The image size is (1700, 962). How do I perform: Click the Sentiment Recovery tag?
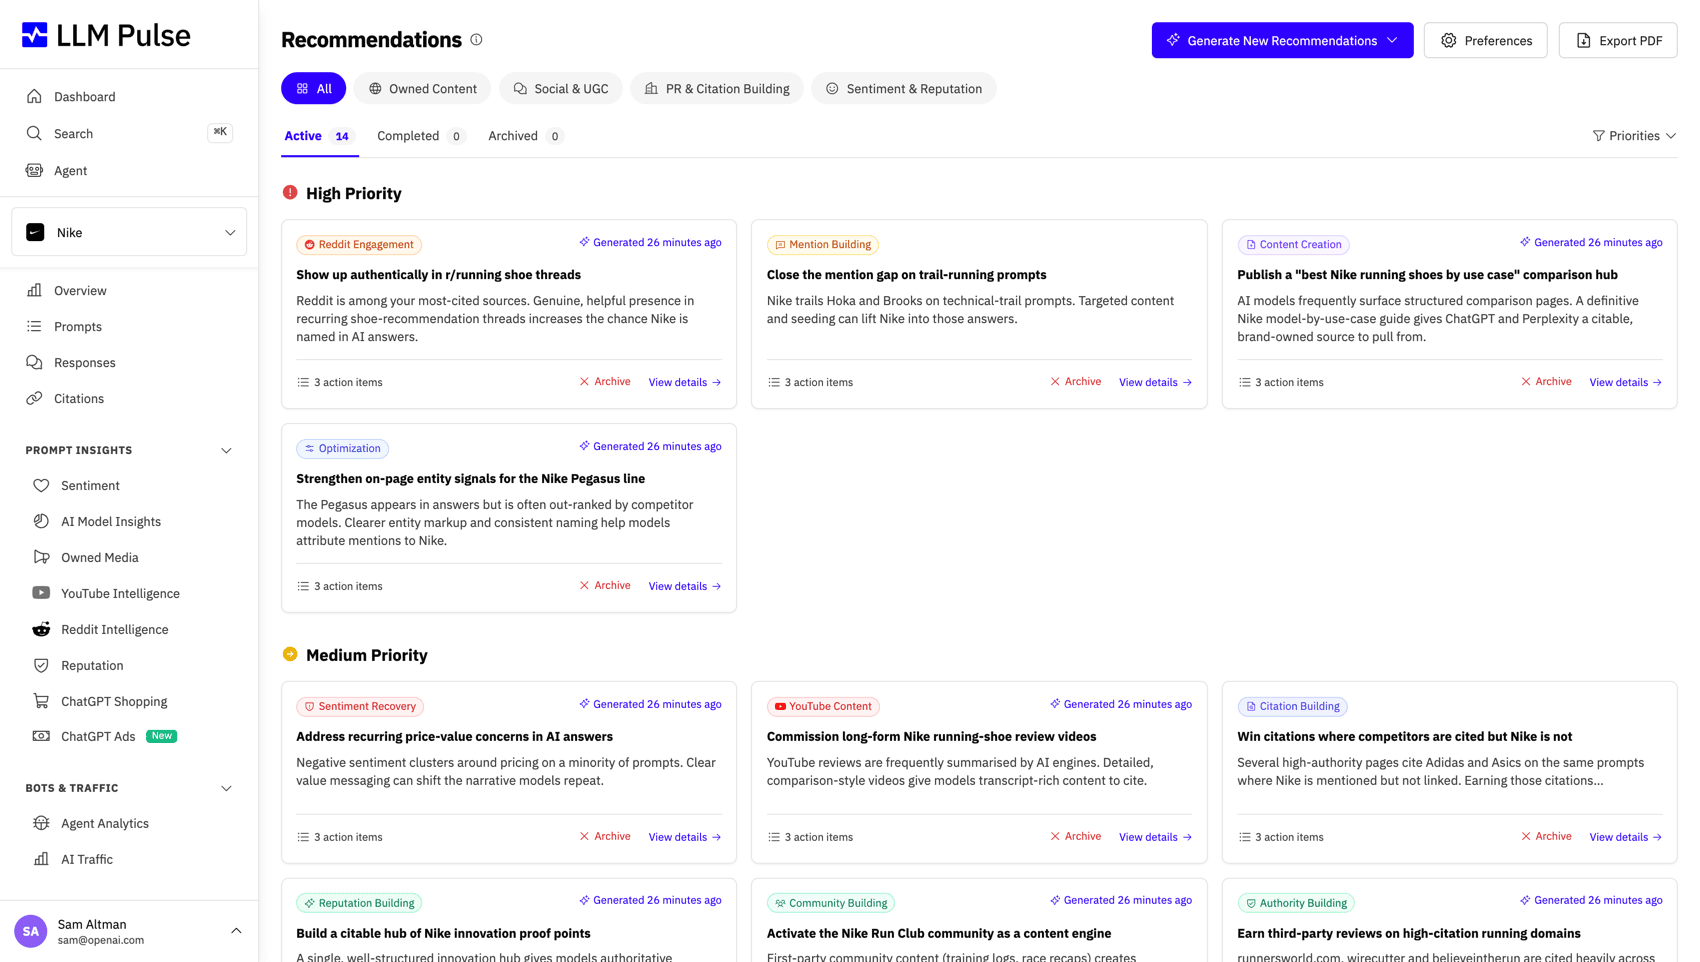[360, 707]
